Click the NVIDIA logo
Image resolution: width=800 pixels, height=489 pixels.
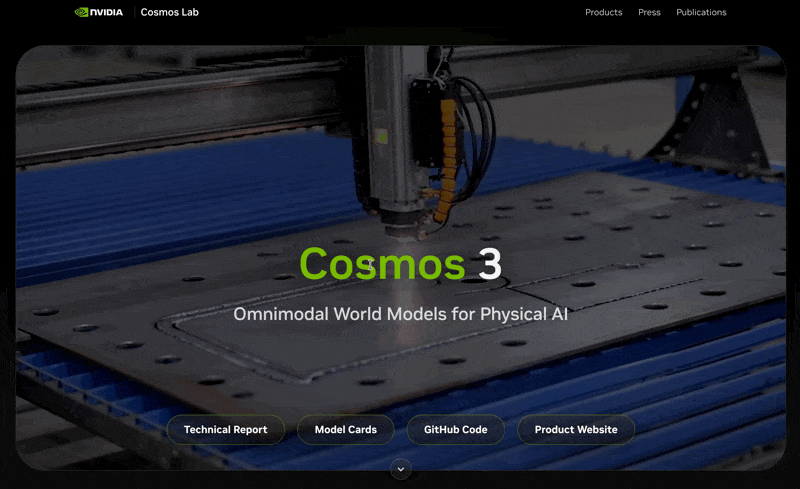tap(98, 12)
